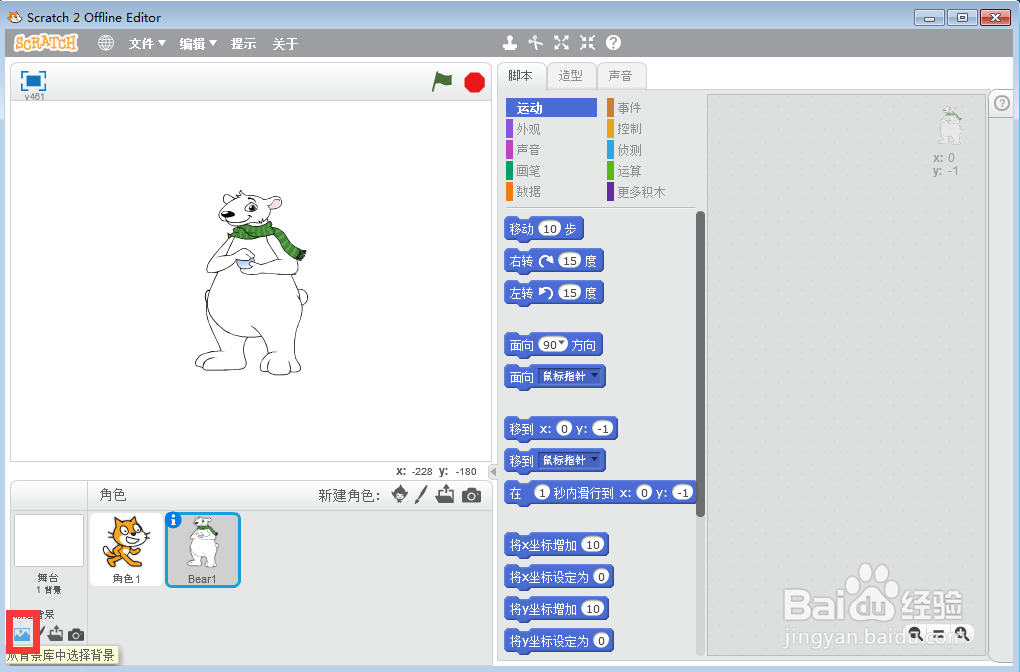This screenshot has width=1020, height=672.
Task: Select the grow sprite tool
Action: click(560, 43)
